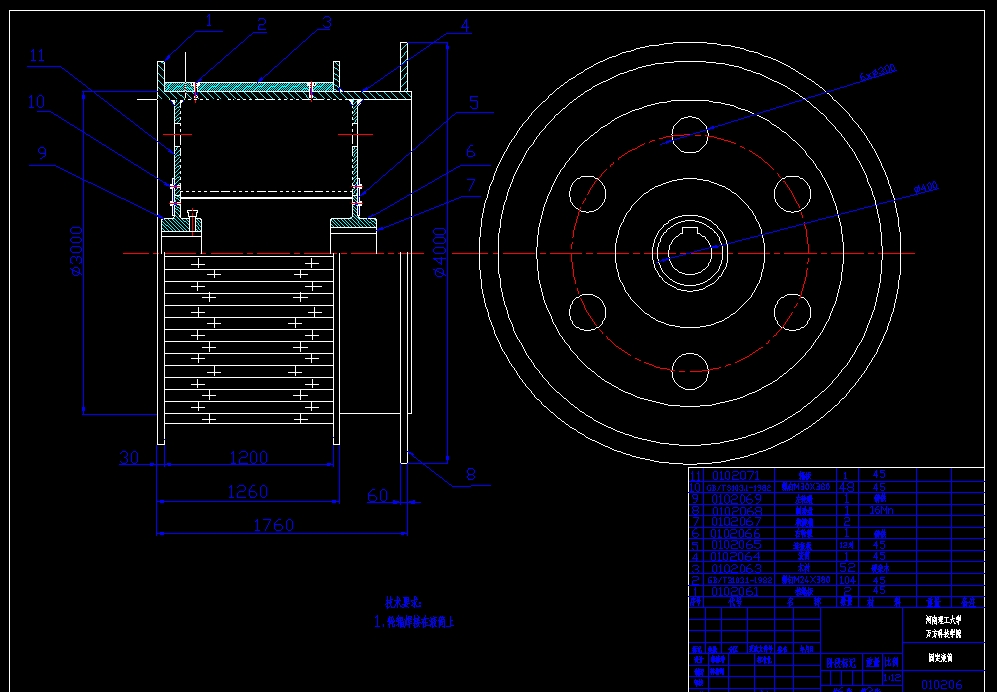The height and width of the screenshot is (692, 997).
Task: Click parts list code 0102067
Action: pyautogui.click(x=736, y=522)
